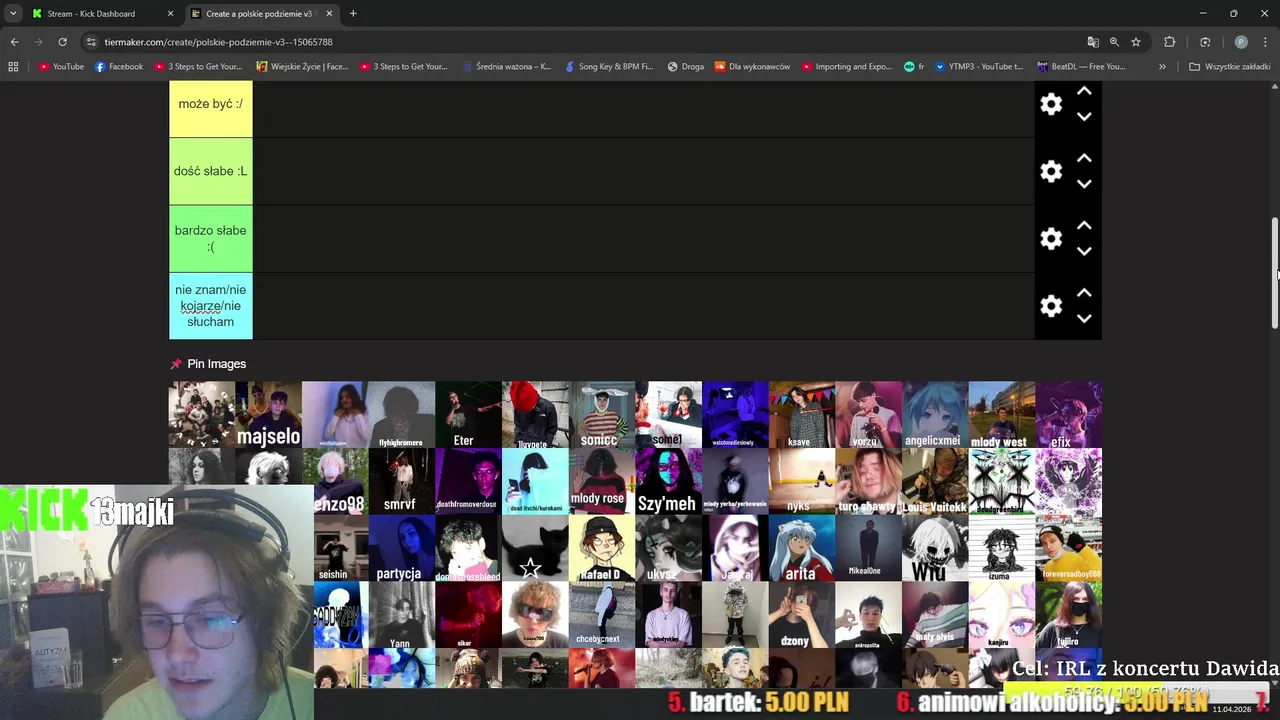Click the green 'dość słabe :L' tier label
Screen dimensions: 1280x720
(x=211, y=171)
